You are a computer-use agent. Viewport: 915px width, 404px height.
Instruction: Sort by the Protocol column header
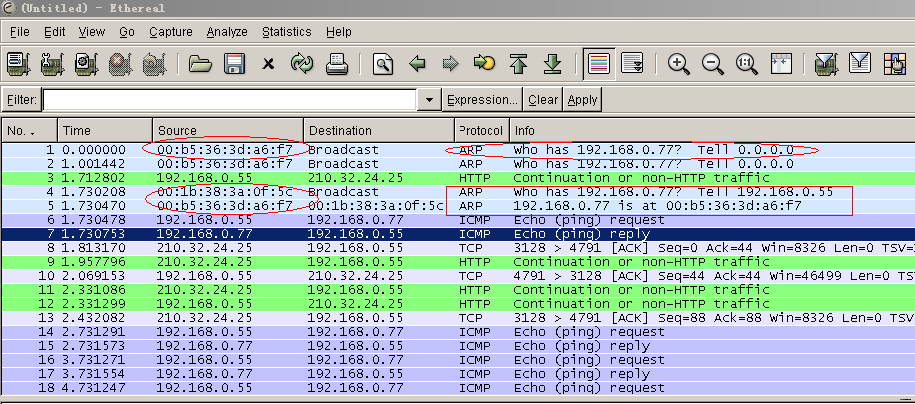click(x=481, y=130)
